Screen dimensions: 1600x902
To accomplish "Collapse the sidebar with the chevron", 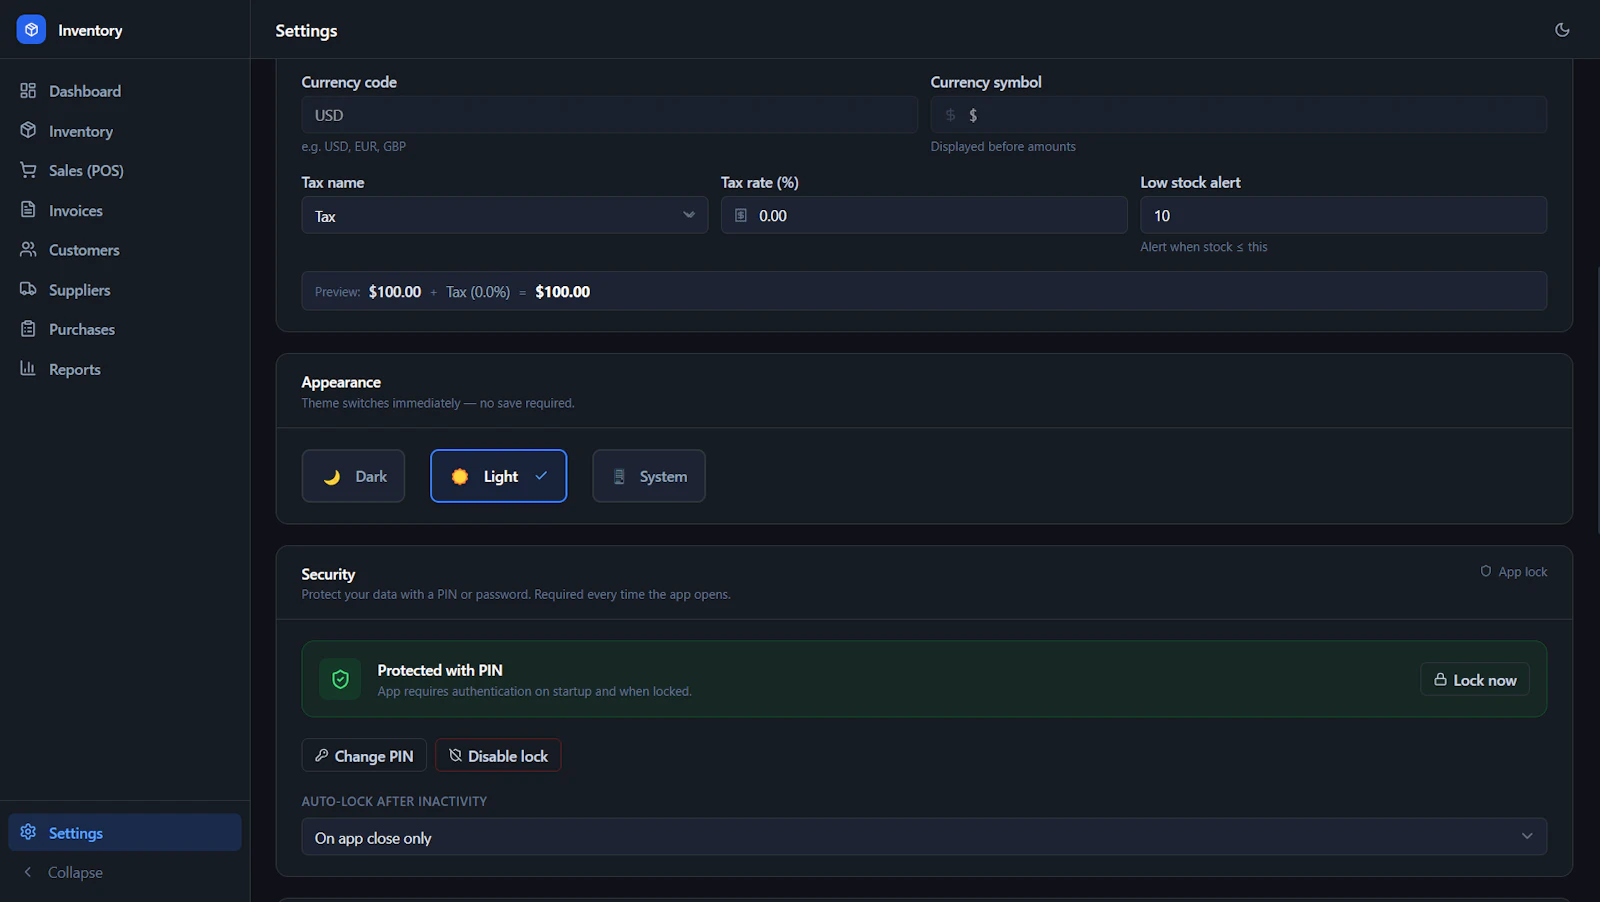I will (x=28, y=872).
